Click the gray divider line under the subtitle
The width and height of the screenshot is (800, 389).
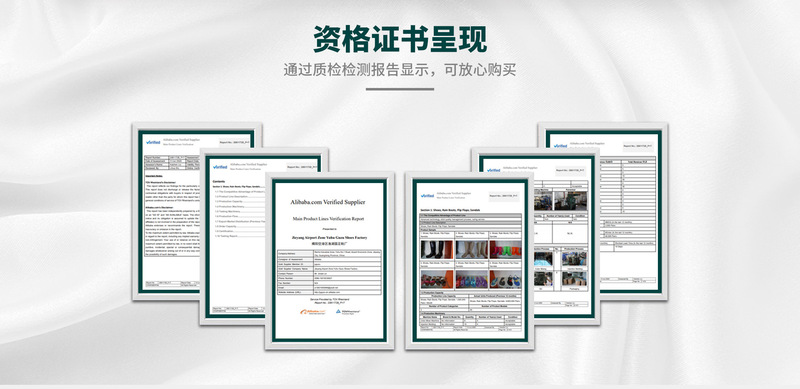[400, 89]
